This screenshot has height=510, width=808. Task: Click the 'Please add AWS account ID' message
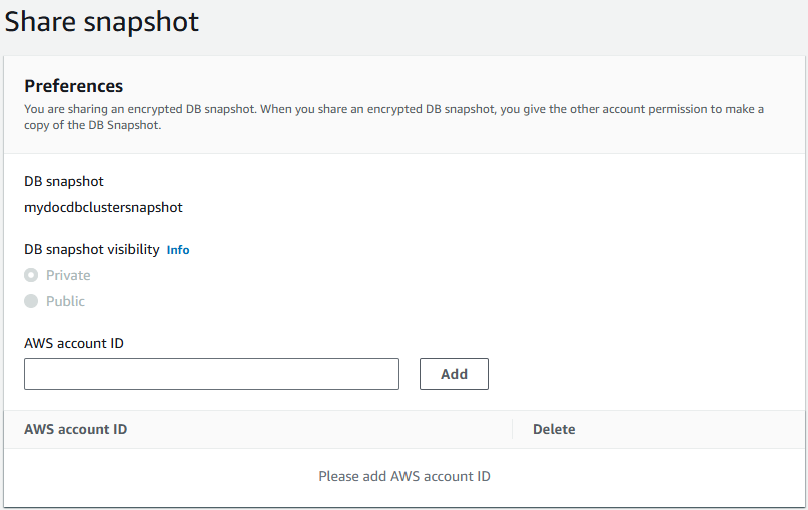coord(404,476)
